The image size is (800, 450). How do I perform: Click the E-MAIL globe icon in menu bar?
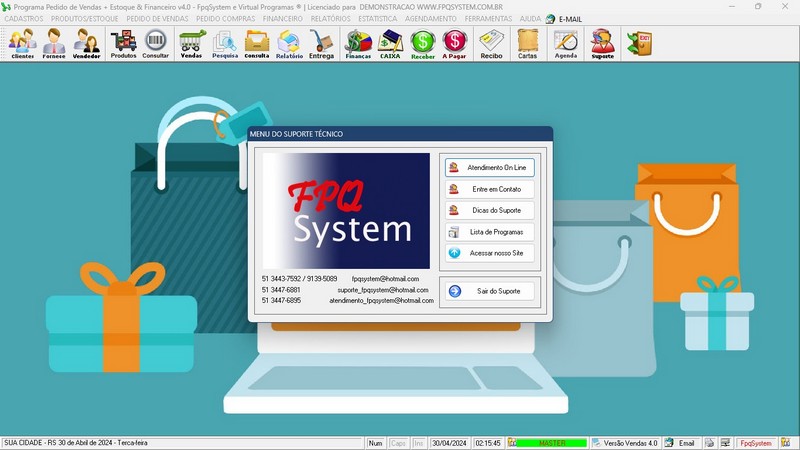(551, 19)
